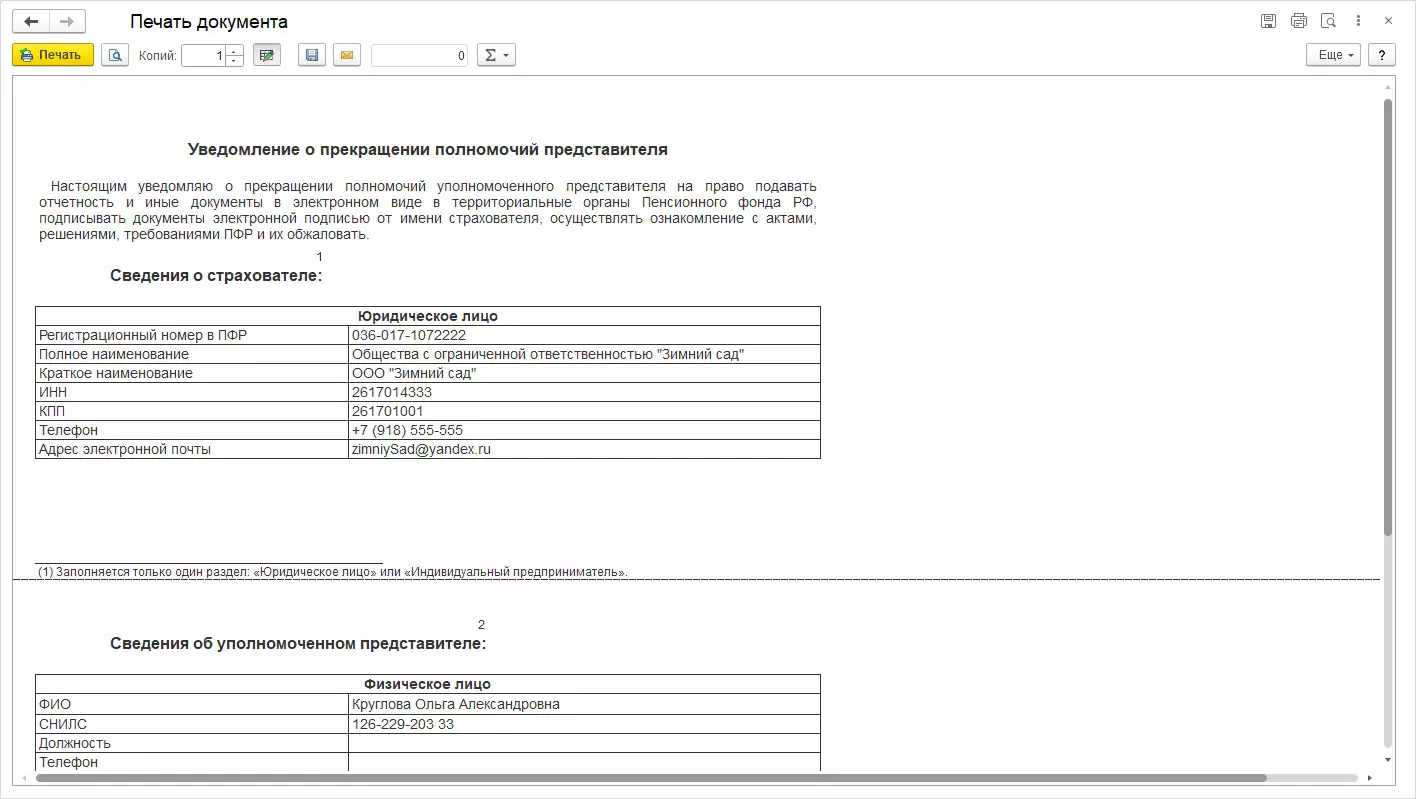The image size is (1416, 799).
Task: Click the yellow Печать button
Action: point(53,55)
